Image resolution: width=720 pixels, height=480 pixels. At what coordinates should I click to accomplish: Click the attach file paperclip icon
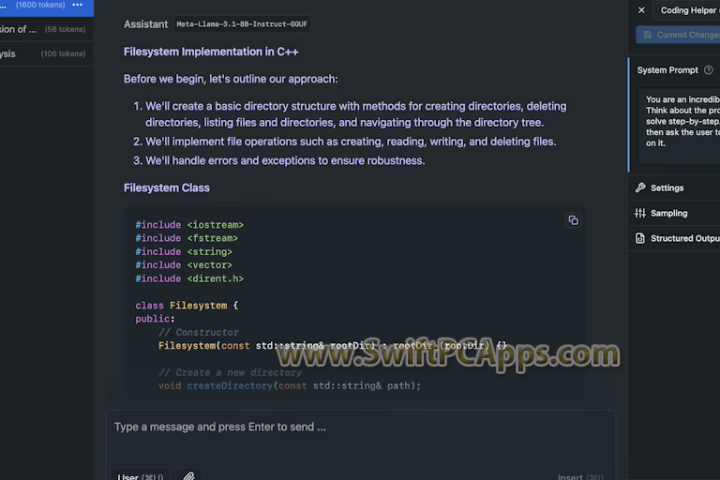[x=189, y=476]
